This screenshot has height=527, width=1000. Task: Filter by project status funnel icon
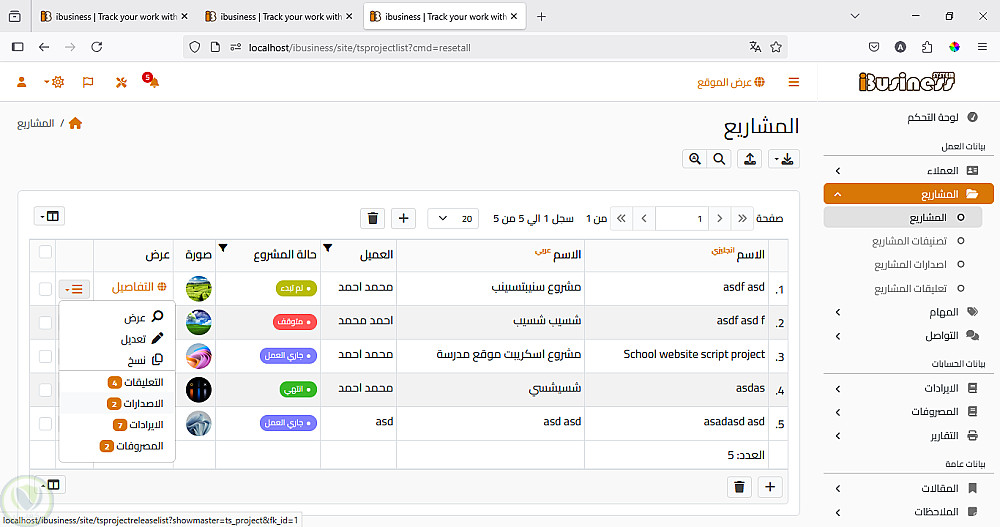[x=223, y=248]
